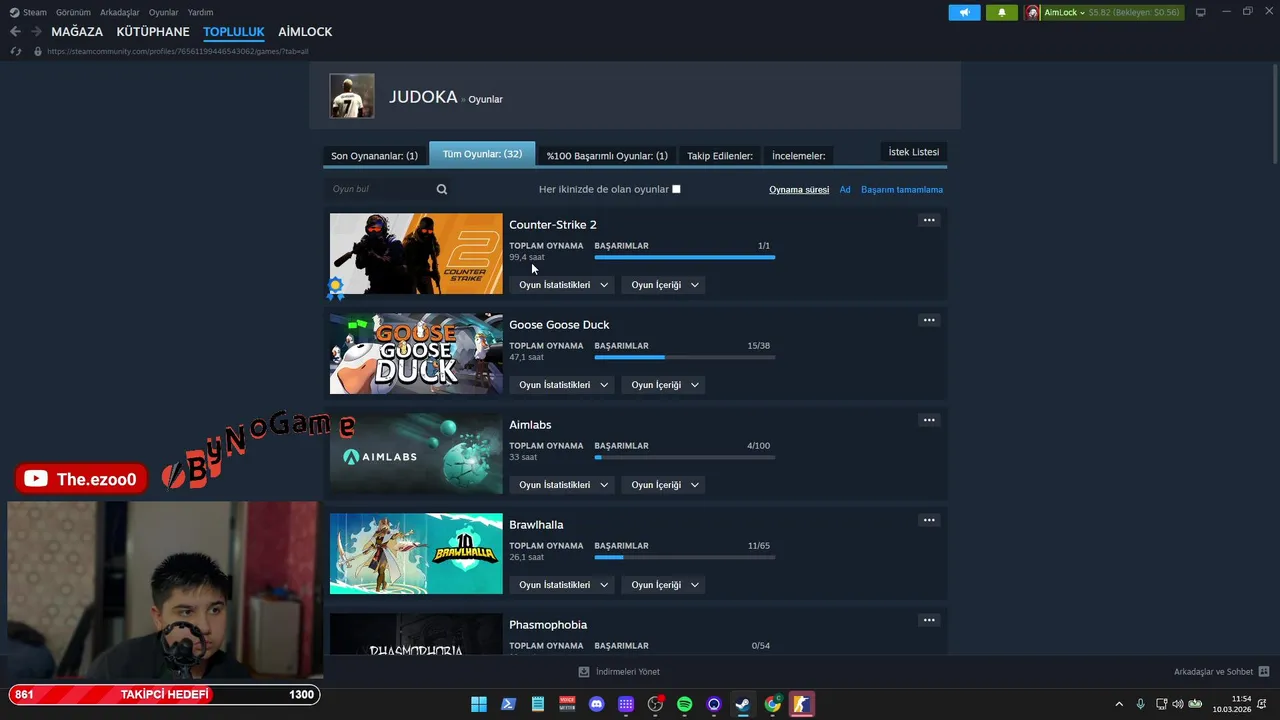Open the three-dot menu for Phasmophobia
This screenshot has width=1280, height=720.
click(x=929, y=620)
